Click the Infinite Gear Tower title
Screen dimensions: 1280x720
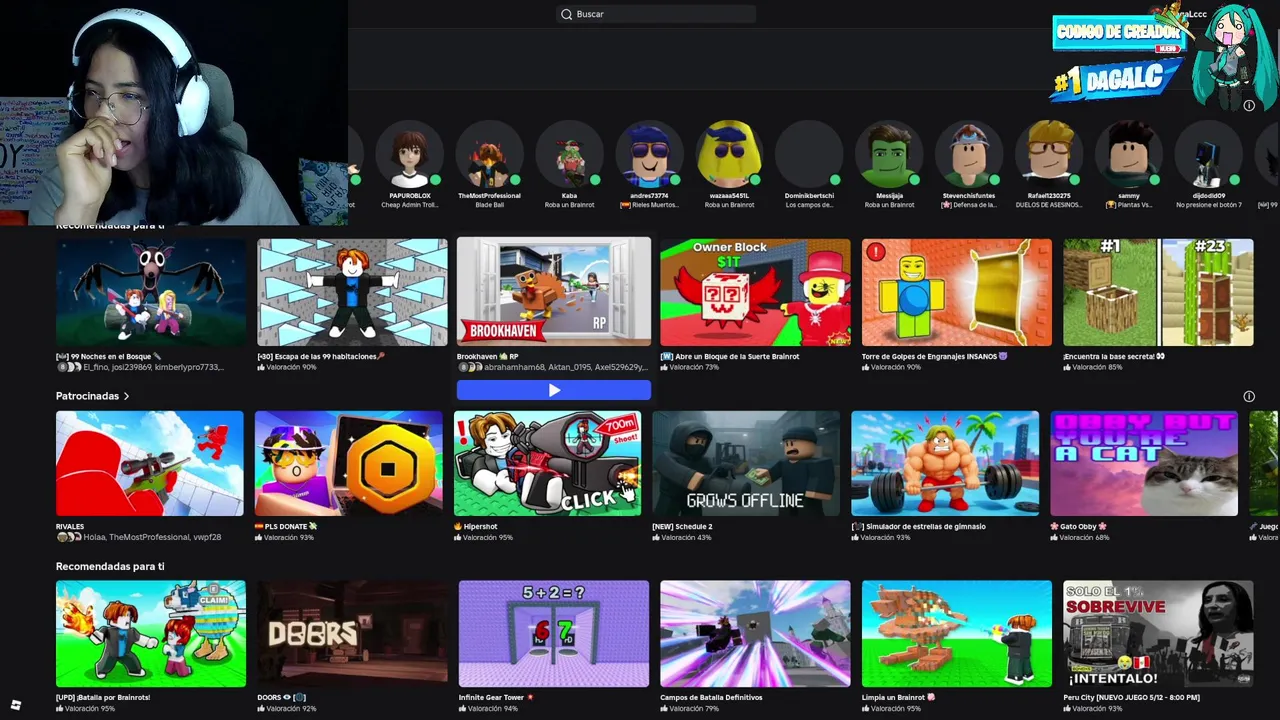click(x=496, y=697)
